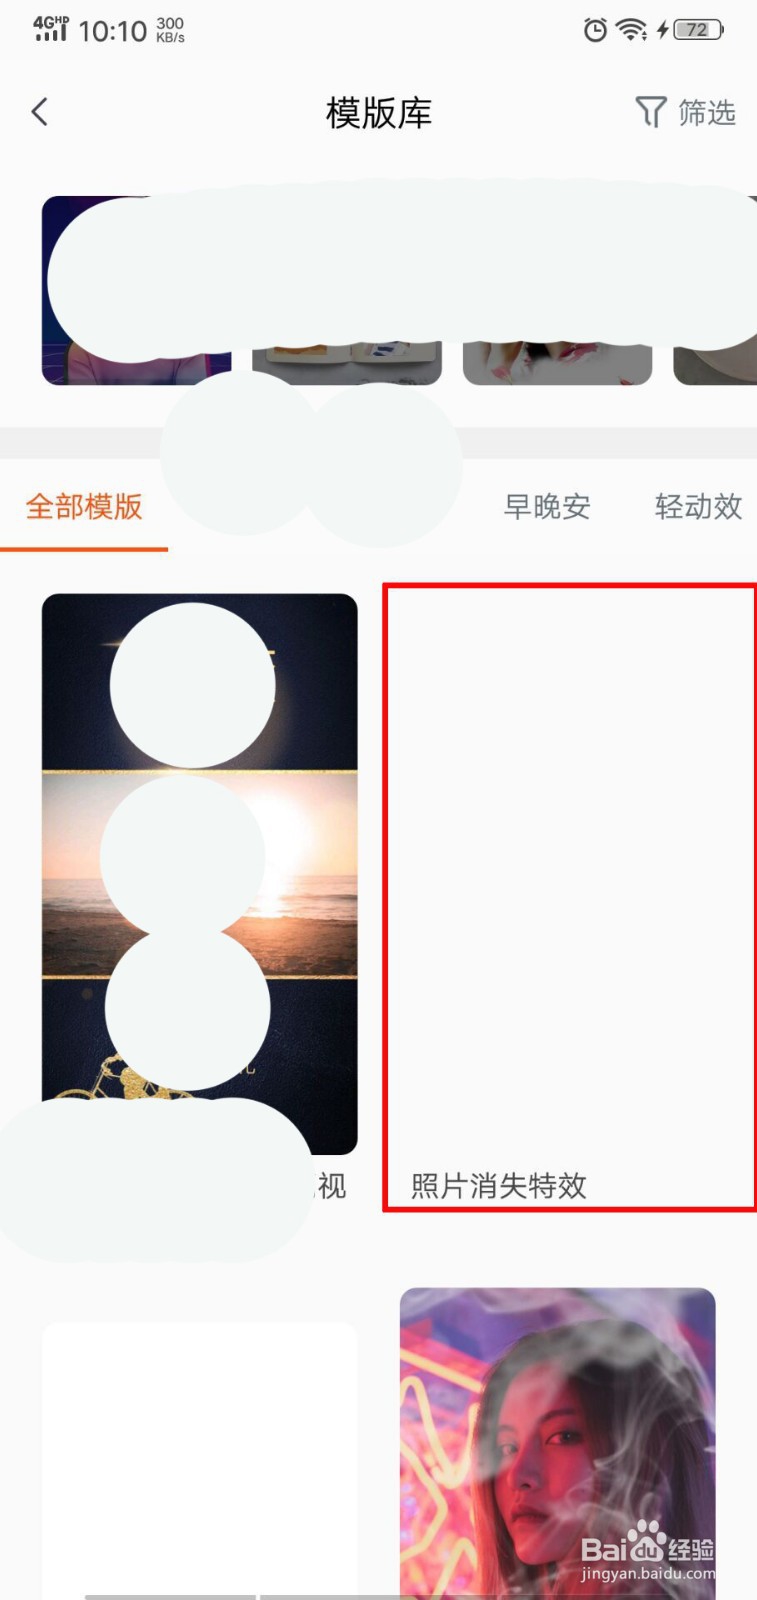Viewport: 757px width, 1600px height.
Task: Open the smoky neon portrait template
Action: point(558,1443)
